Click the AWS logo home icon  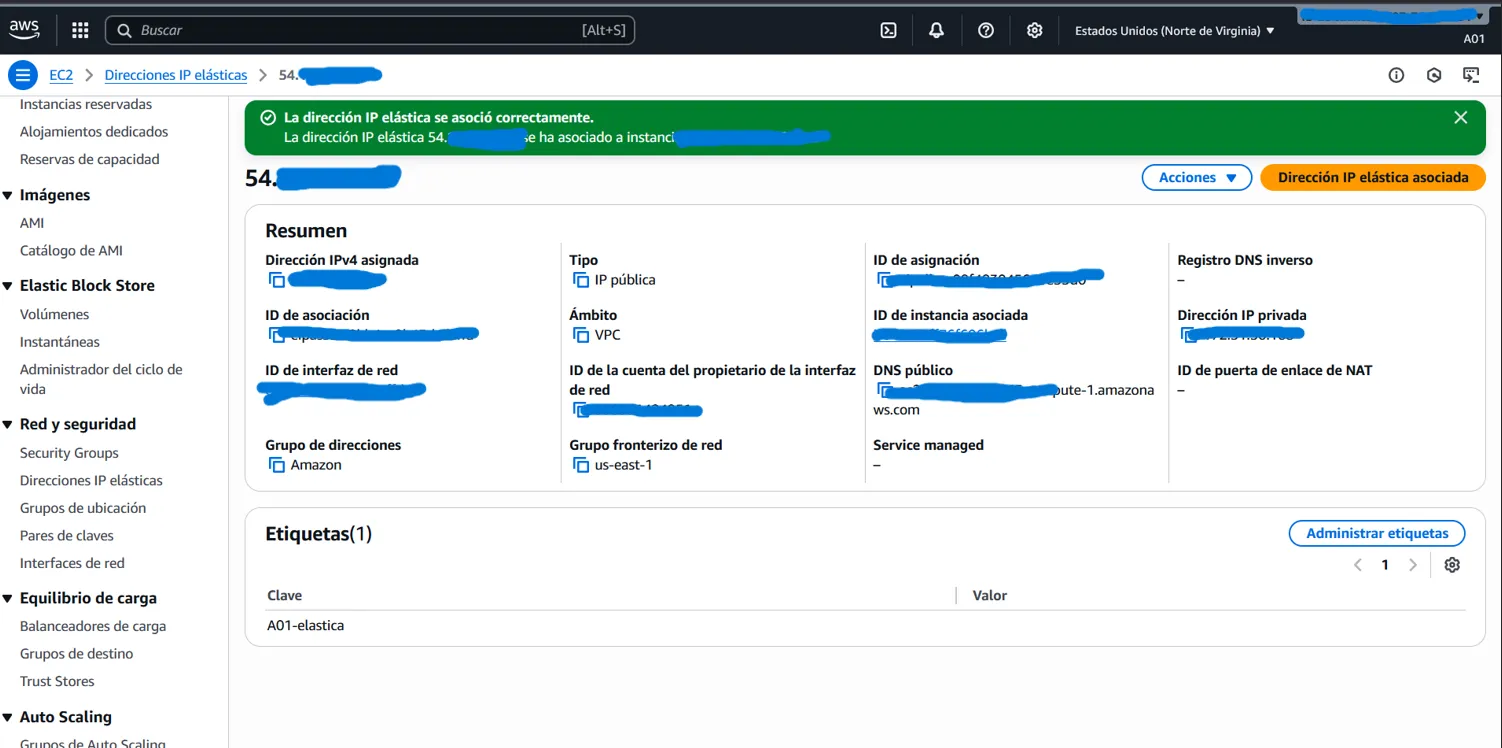pyautogui.click(x=25, y=31)
